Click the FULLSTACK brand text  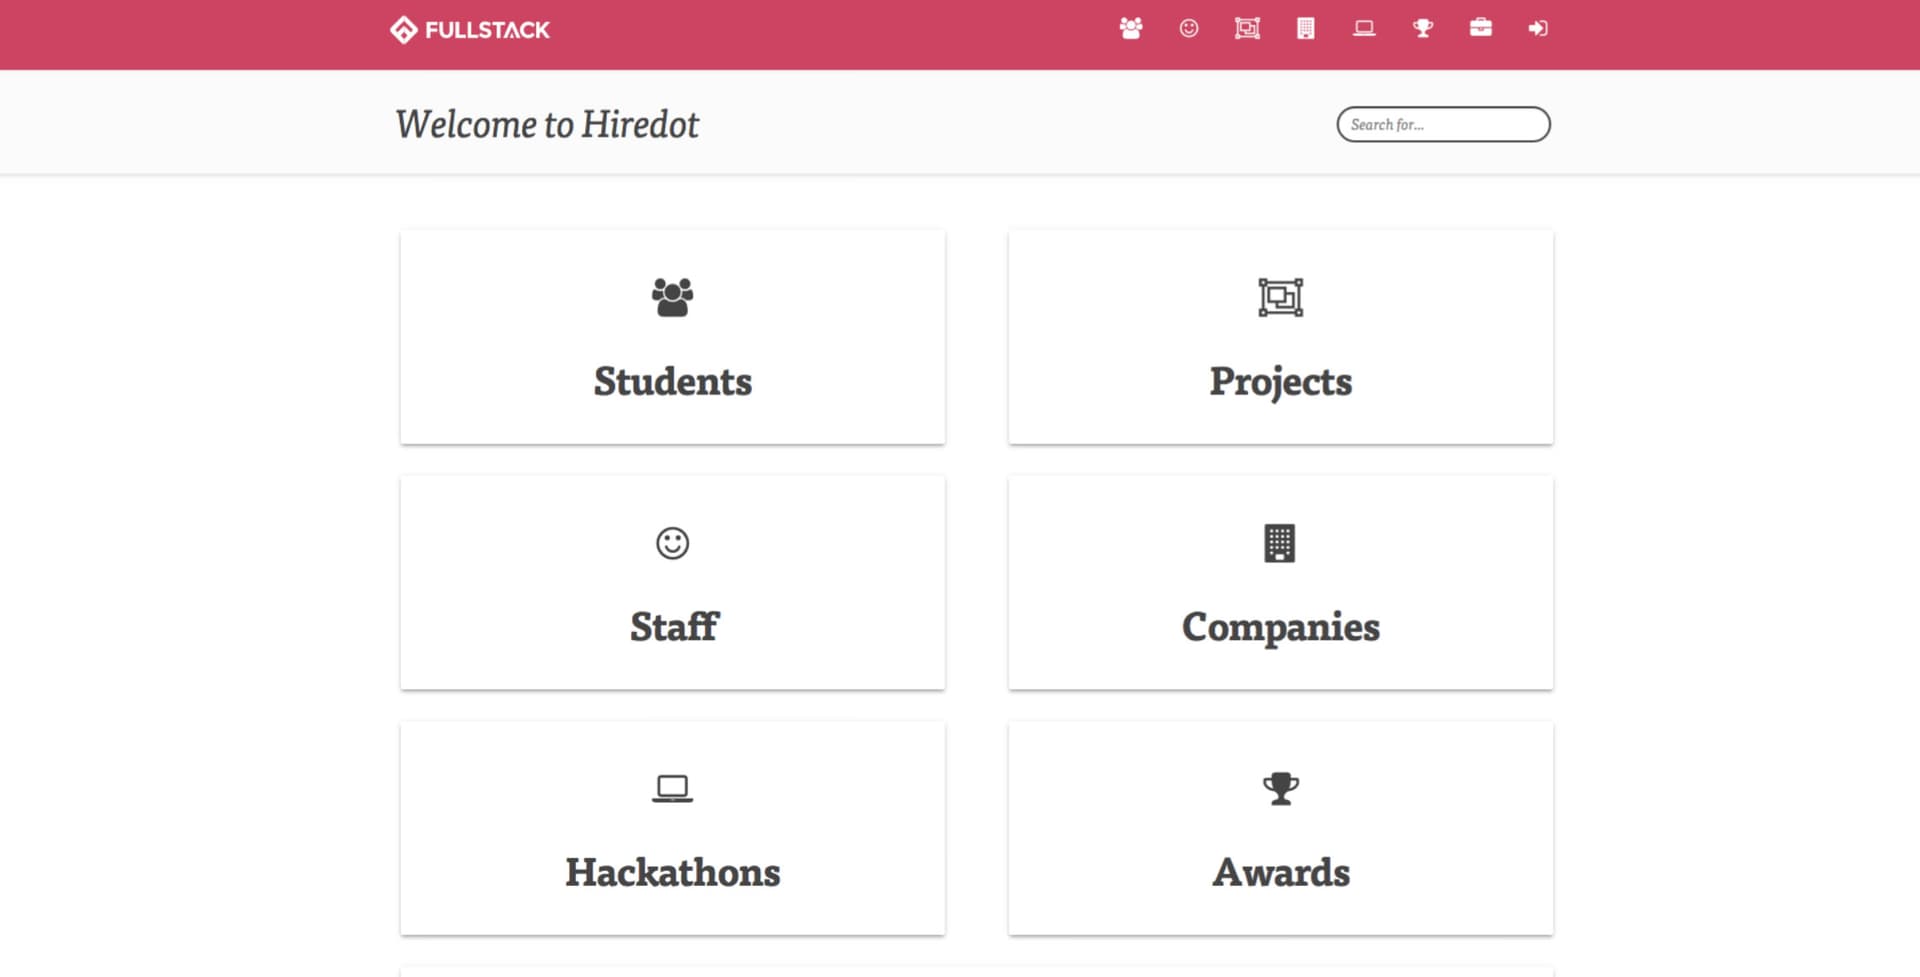click(487, 29)
